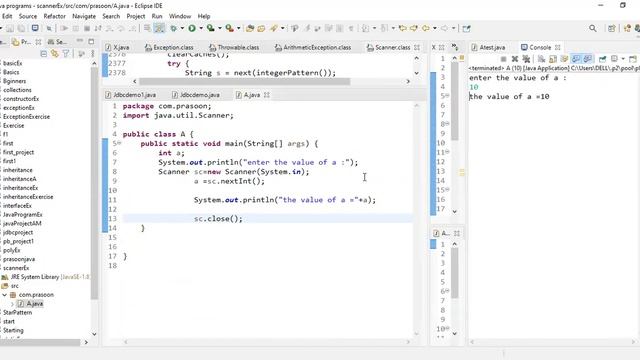
Task: Open the Help menu
Action: tap(204, 16)
